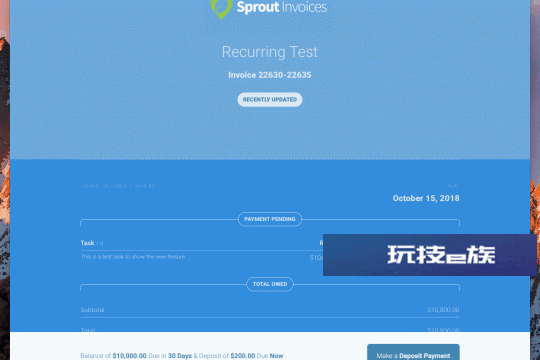This screenshot has height=360, width=540.
Task: Click the $200.00 deposit amount in the footer
Action: (x=243, y=356)
